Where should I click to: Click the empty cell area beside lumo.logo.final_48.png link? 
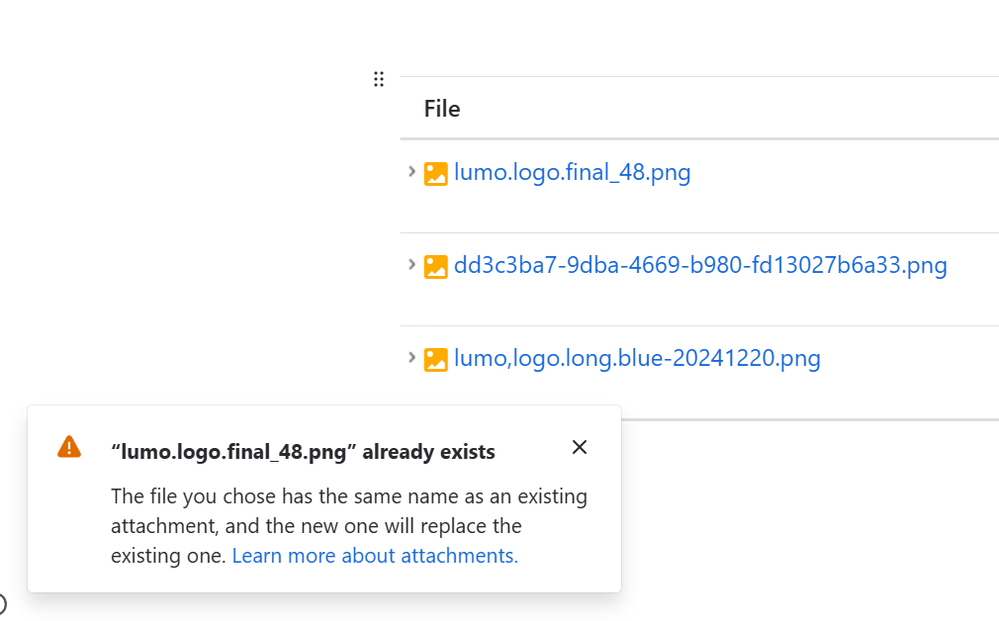pyautogui.click(x=841, y=173)
